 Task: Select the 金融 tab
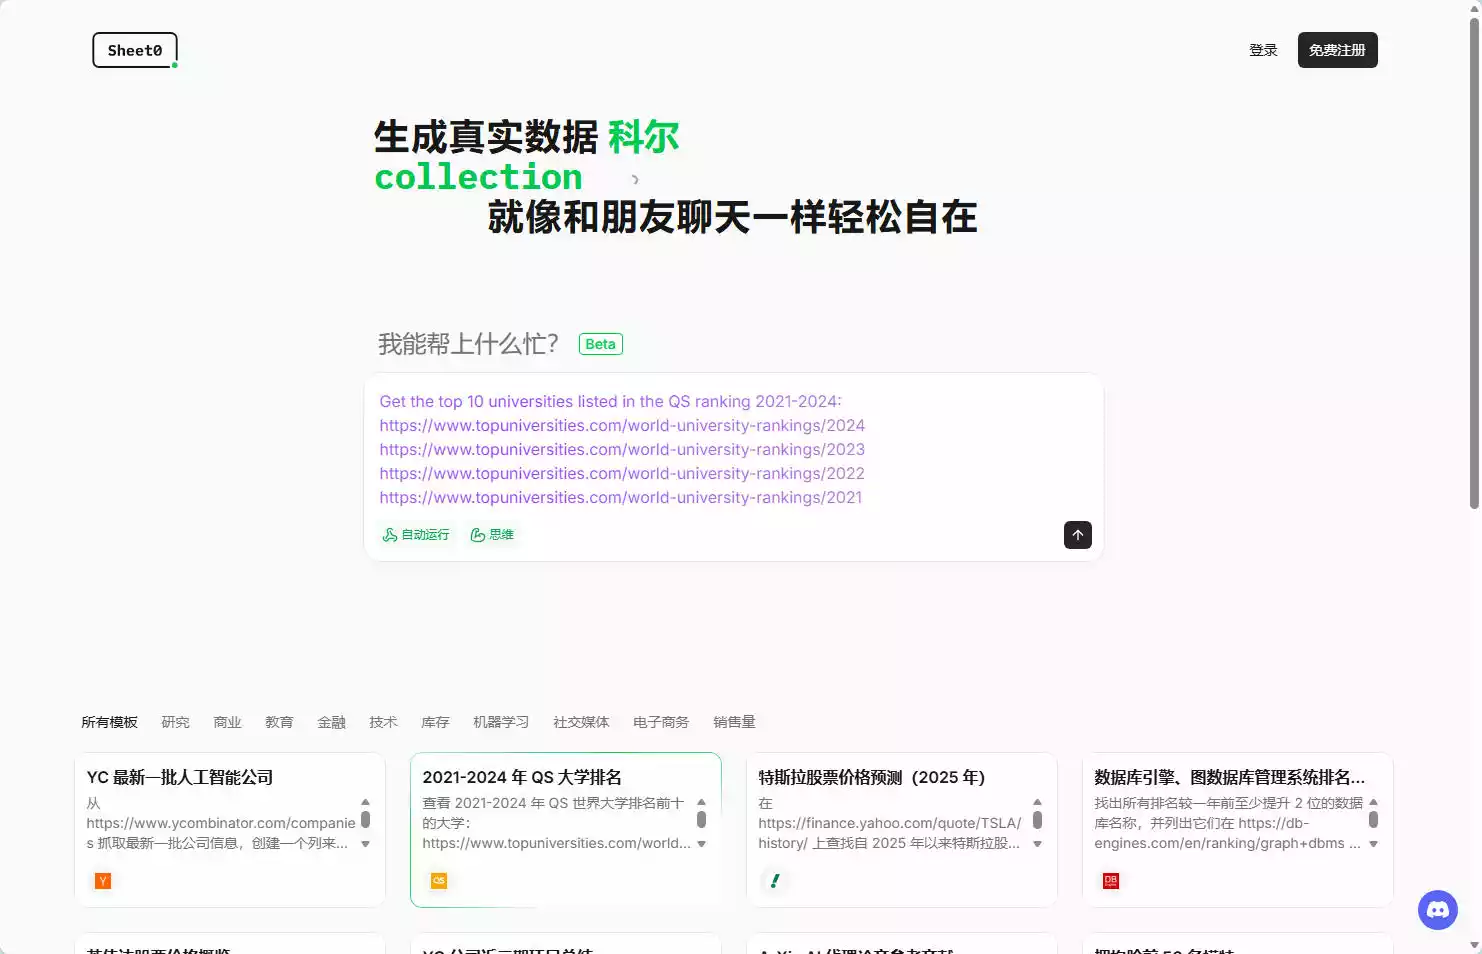pos(331,722)
